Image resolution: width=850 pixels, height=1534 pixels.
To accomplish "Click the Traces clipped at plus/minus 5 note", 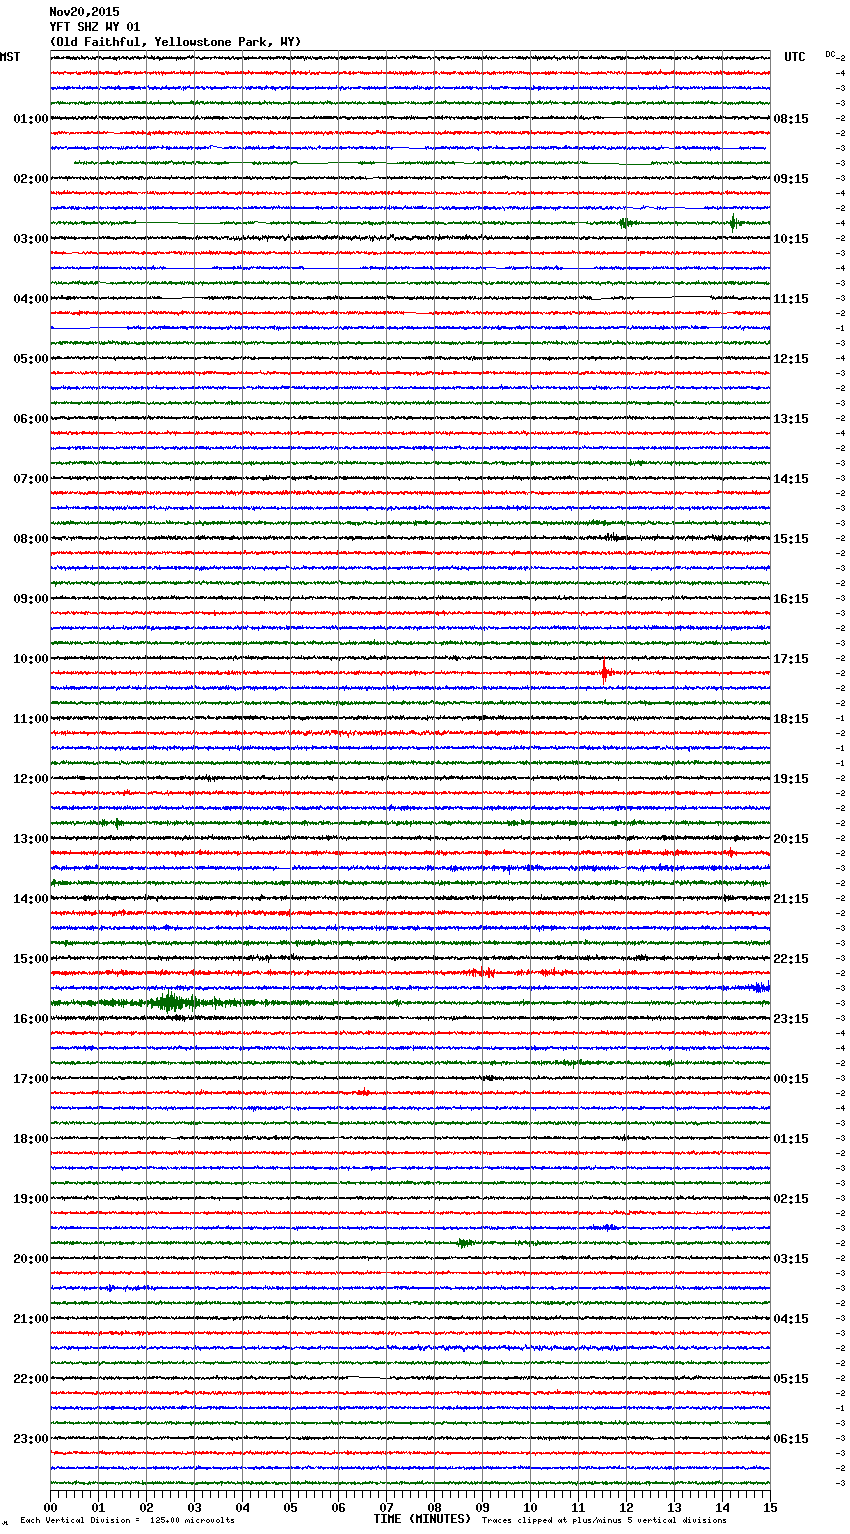I will 604,1520.
